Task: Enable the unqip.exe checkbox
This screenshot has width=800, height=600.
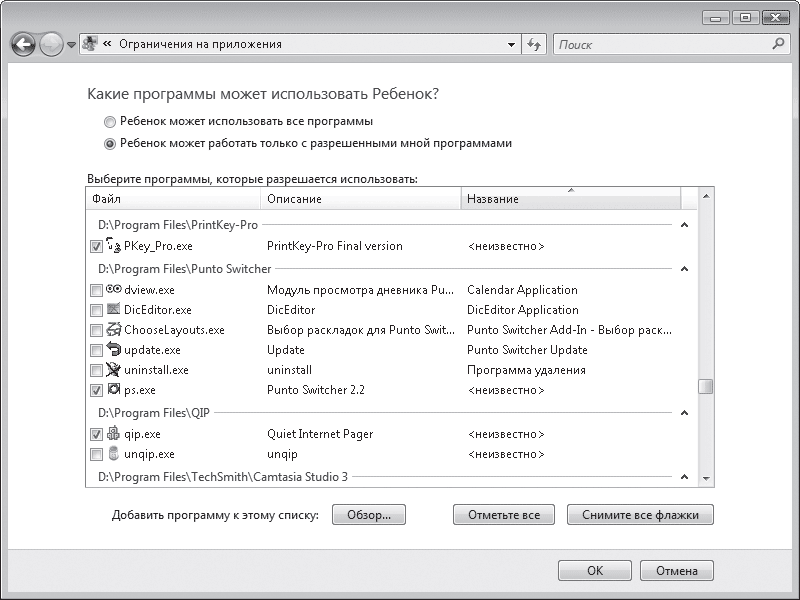Action: (96, 454)
